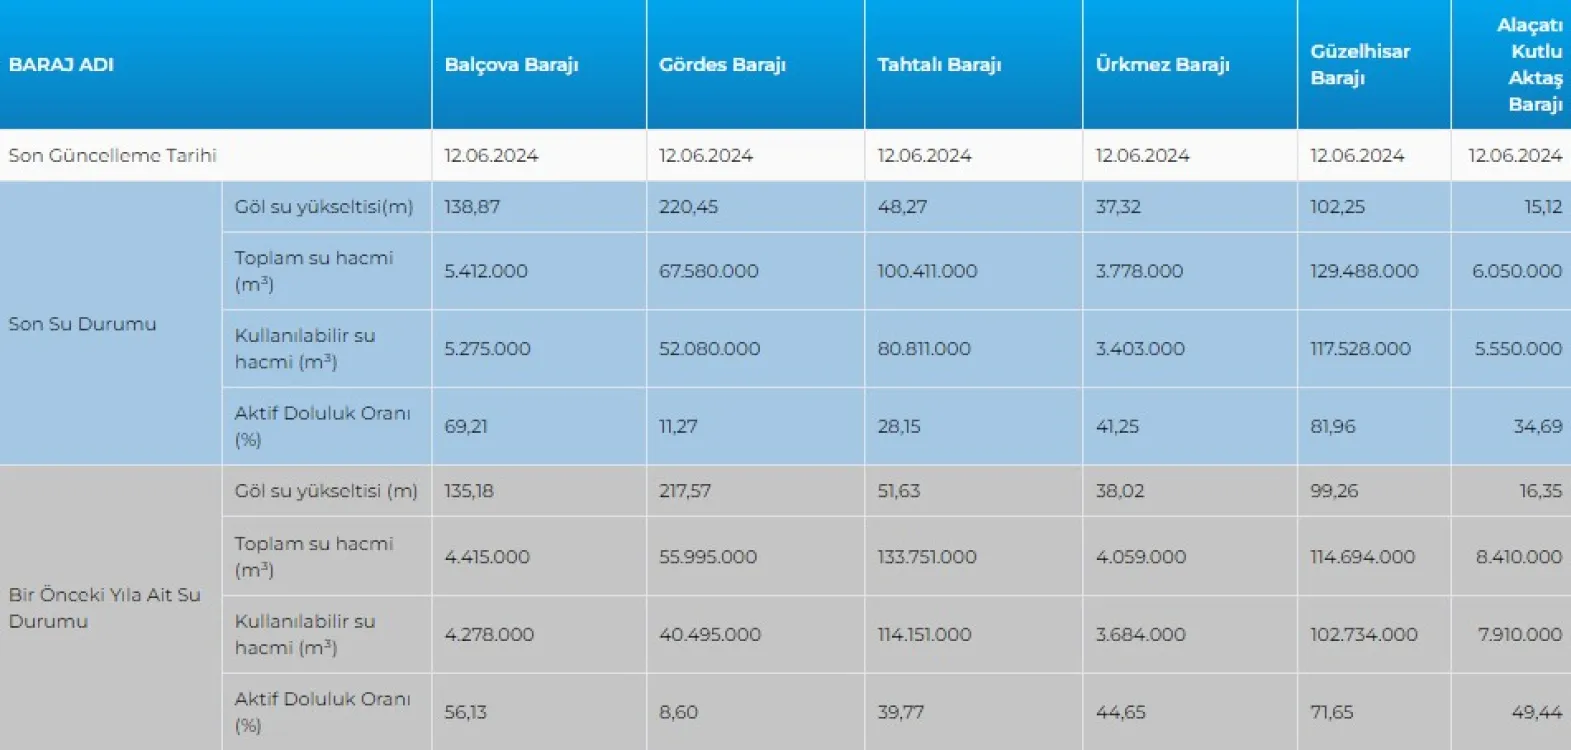Click the Son Su Durumu section label
Screen dimensions: 1571x750
[x=82, y=324]
